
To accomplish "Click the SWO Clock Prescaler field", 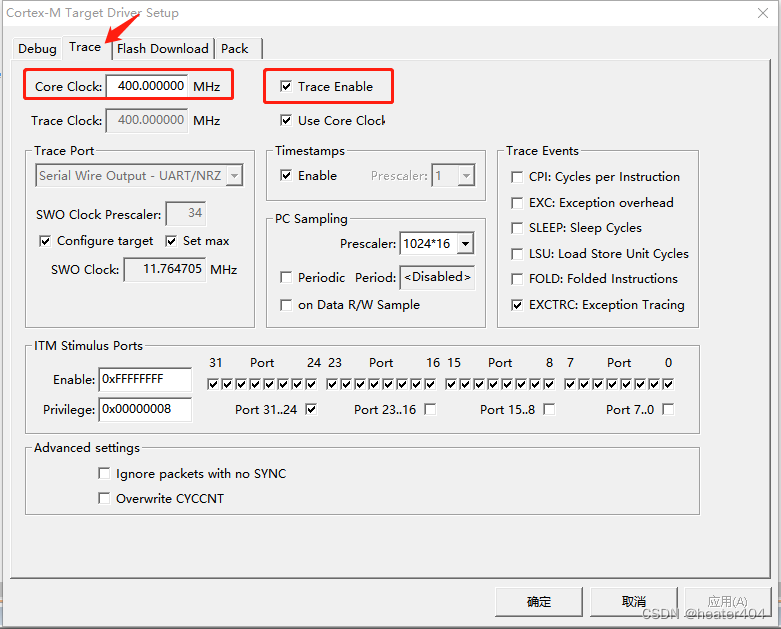I will pos(186,214).
